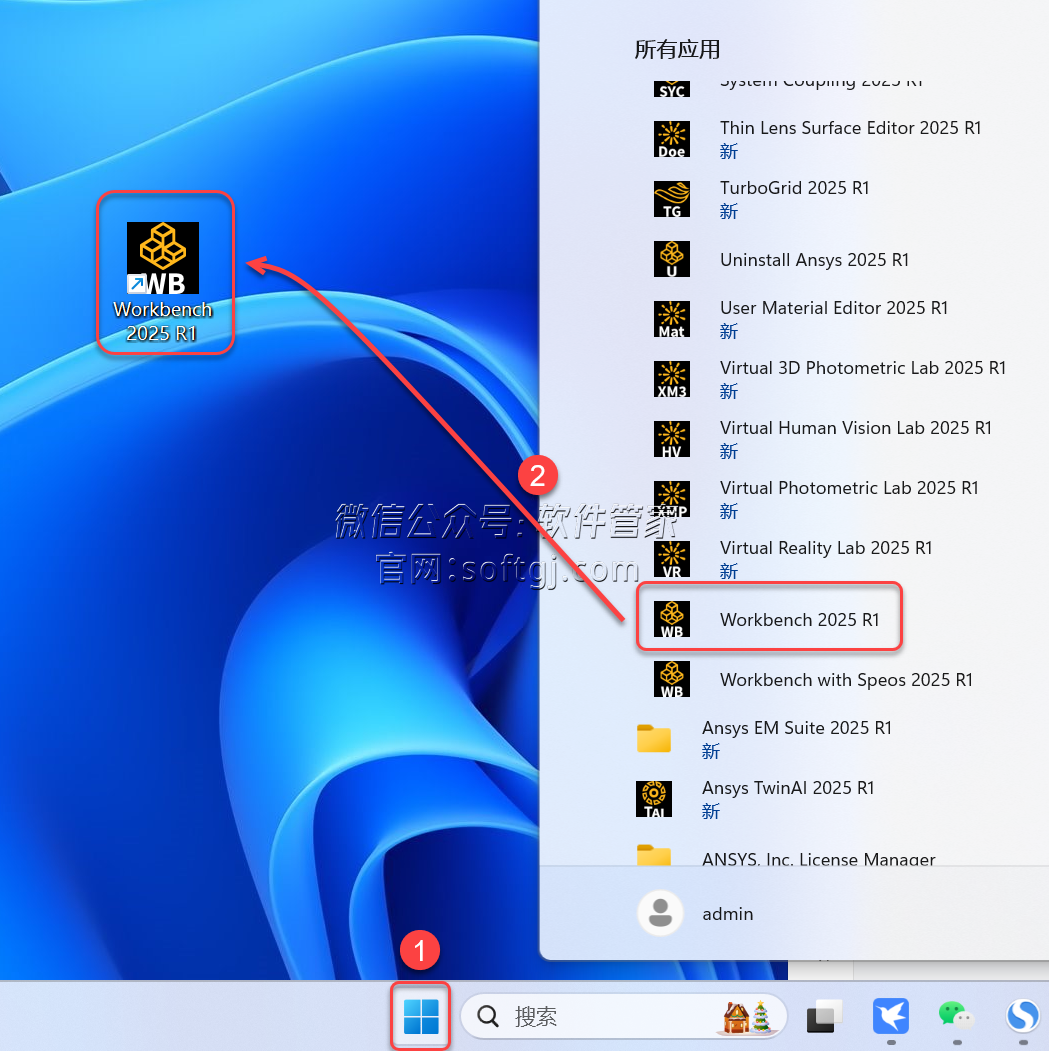Viewport: 1049px width, 1051px height.
Task: Open Task View from the taskbar
Action: pos(824,1016)
